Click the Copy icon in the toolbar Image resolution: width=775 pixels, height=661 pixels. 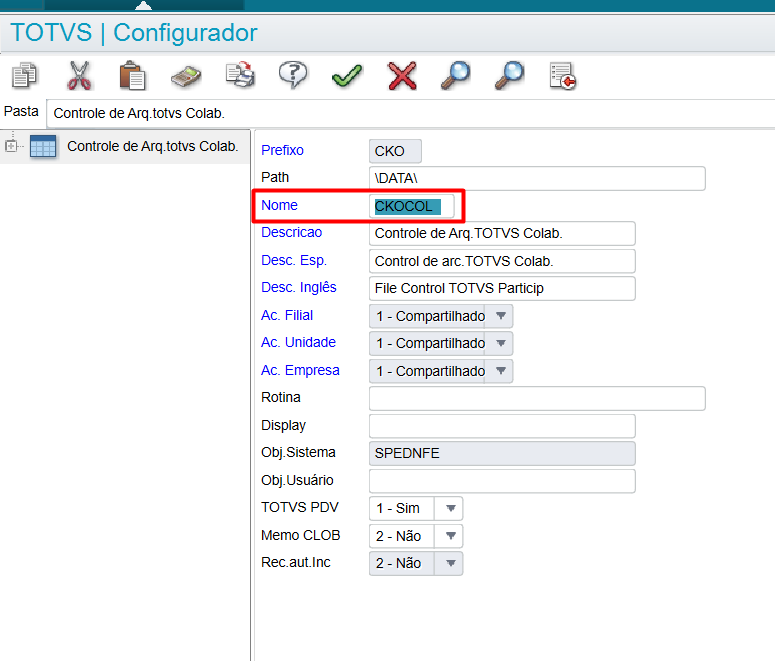[x=24, y=76]
